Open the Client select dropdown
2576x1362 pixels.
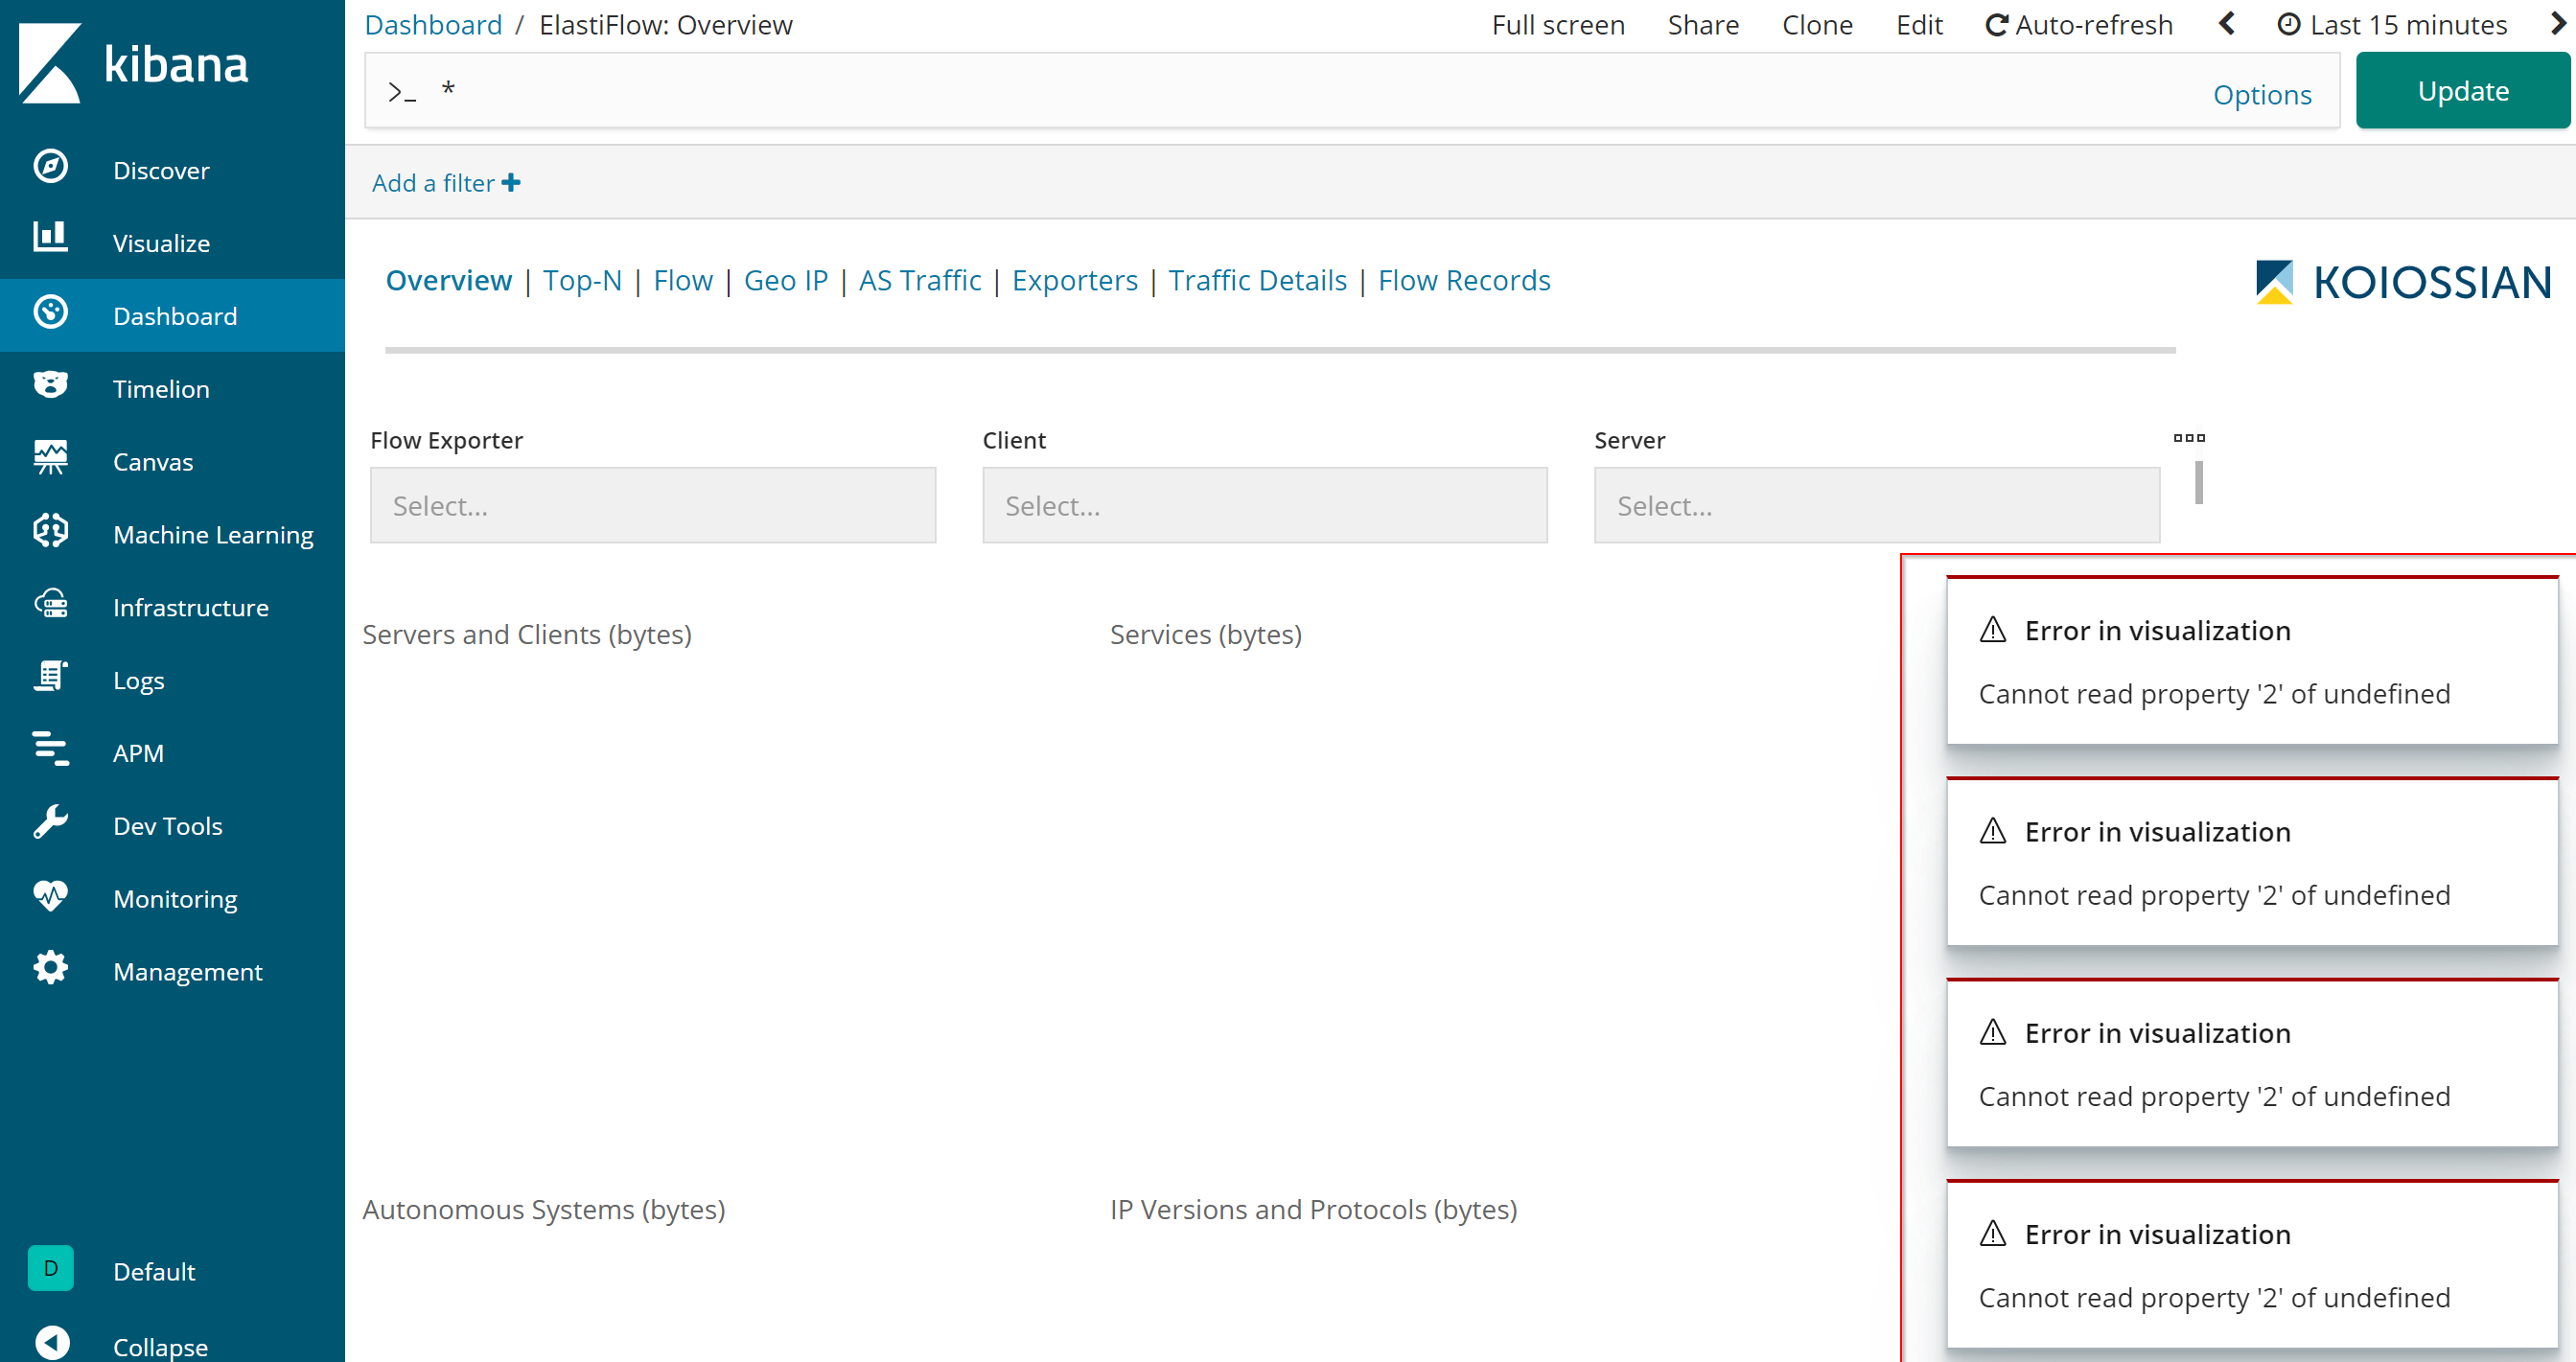tap(1264, 505)
